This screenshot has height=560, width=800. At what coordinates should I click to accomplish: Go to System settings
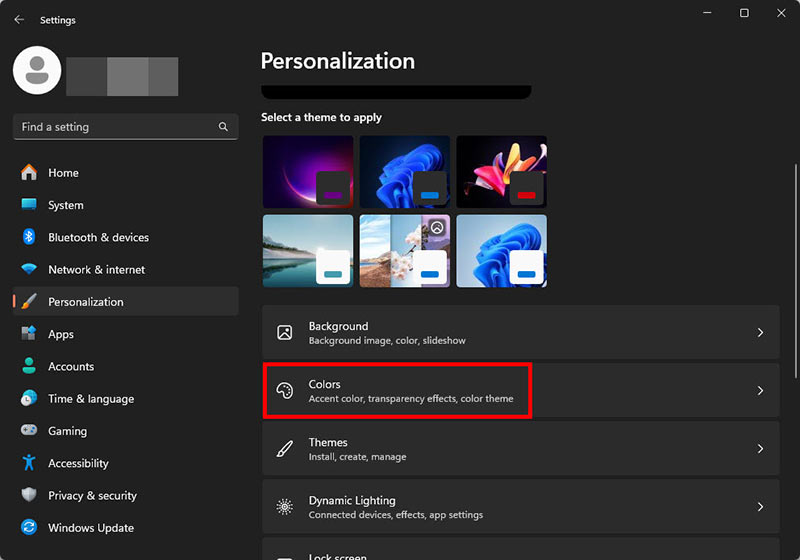126,205
